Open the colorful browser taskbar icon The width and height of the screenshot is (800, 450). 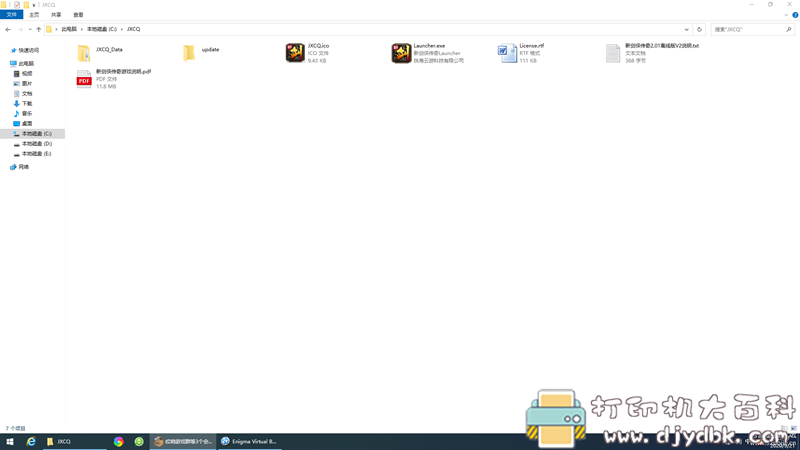point(118,441)
